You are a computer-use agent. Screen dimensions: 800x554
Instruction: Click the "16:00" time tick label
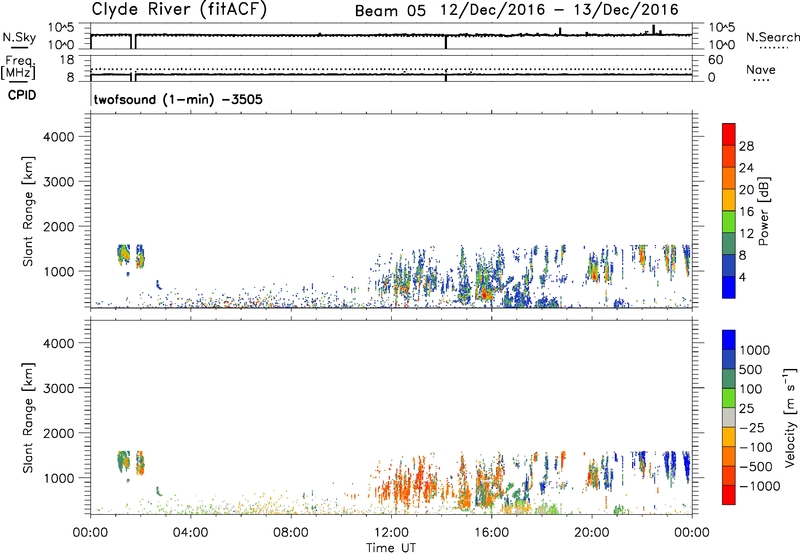tap(491, 533)
